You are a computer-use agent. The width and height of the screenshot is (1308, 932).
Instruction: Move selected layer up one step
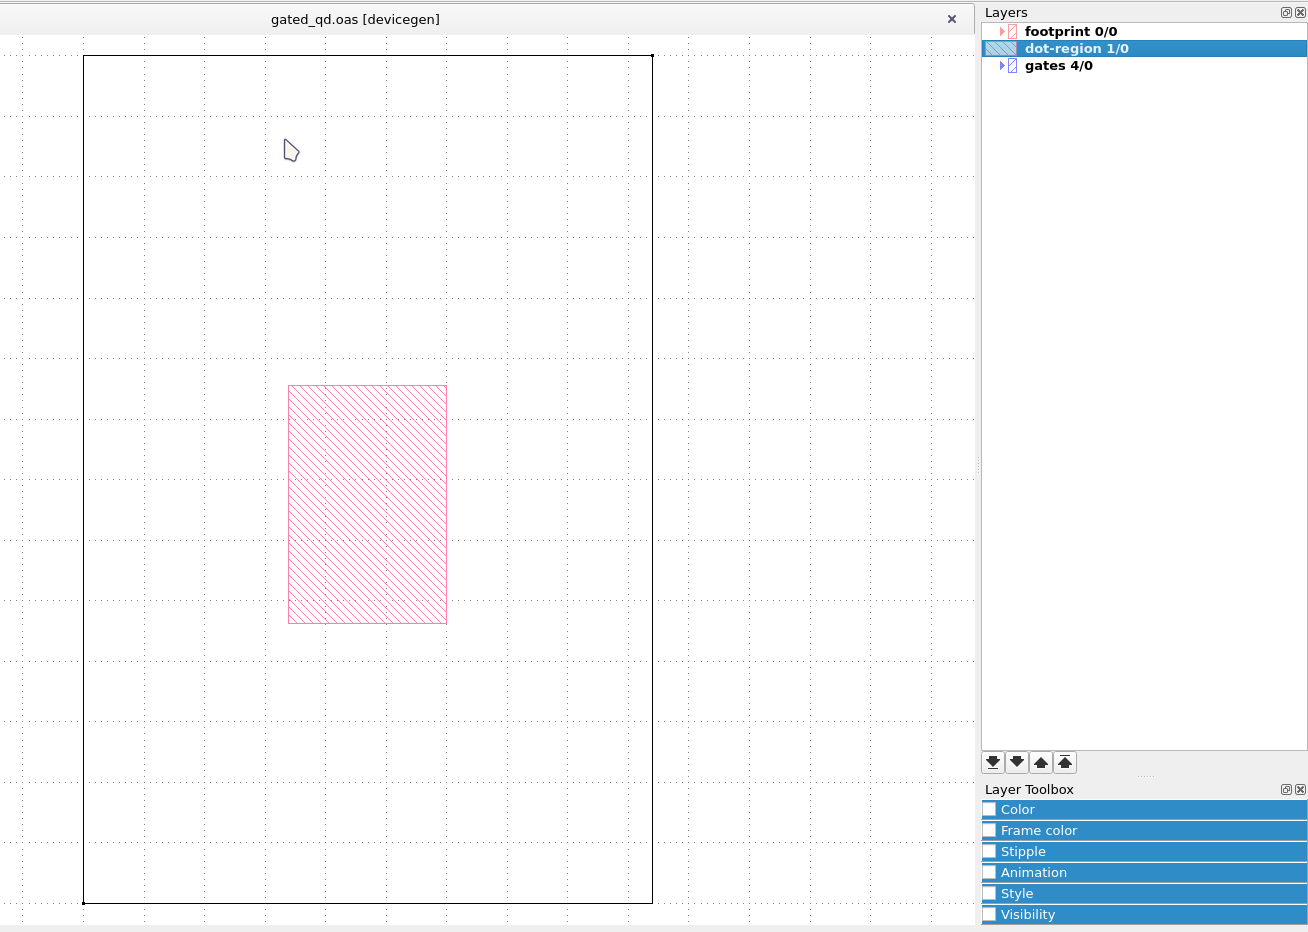coord(1041,763)
